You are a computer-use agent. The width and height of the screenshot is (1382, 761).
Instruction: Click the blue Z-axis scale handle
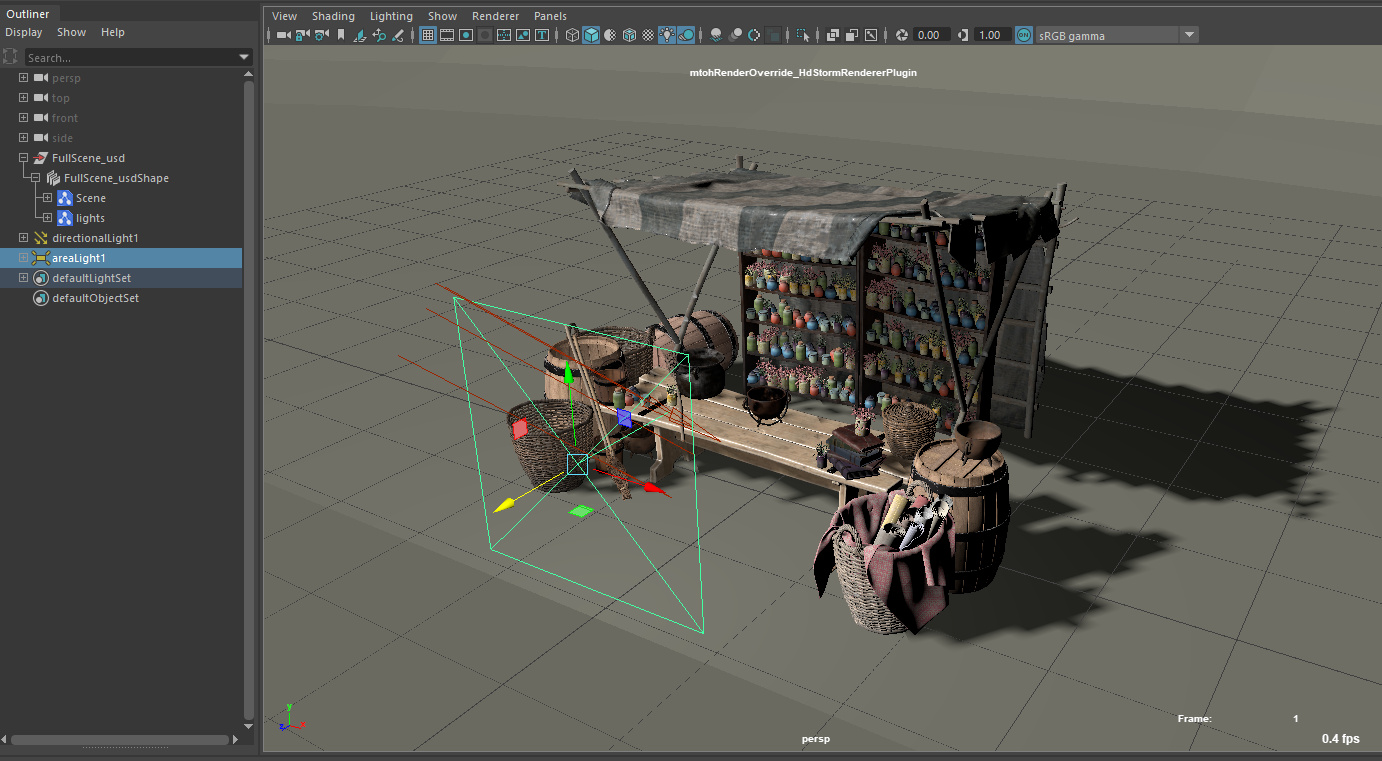pyautogui.click(x=624, y=418)
